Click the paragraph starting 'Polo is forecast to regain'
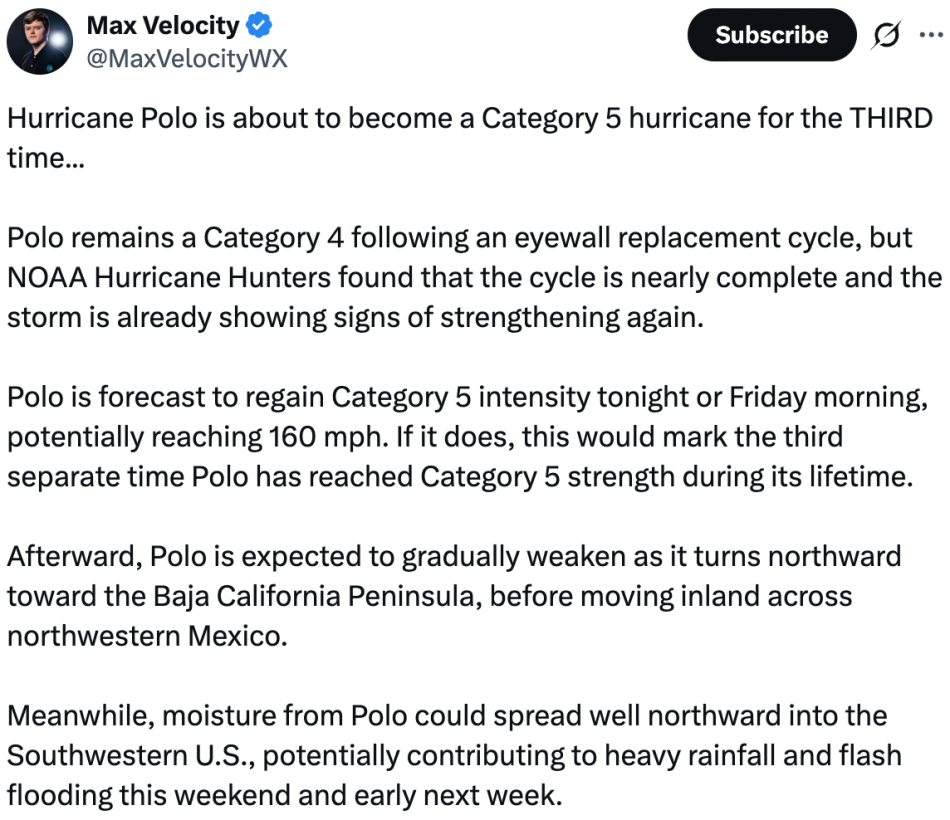 point(468,437)
